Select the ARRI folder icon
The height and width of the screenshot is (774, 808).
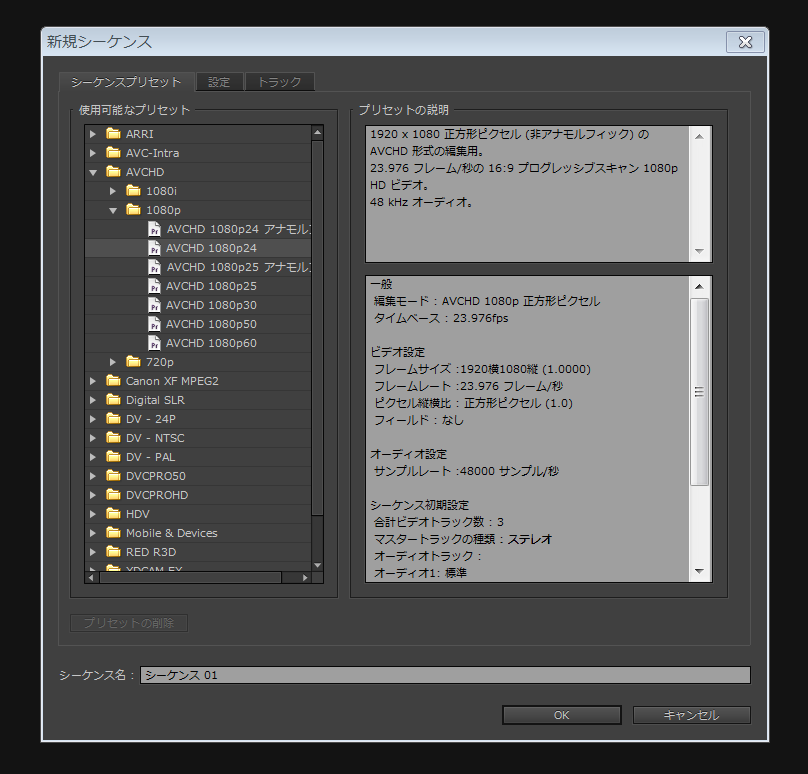coord(113,134)
